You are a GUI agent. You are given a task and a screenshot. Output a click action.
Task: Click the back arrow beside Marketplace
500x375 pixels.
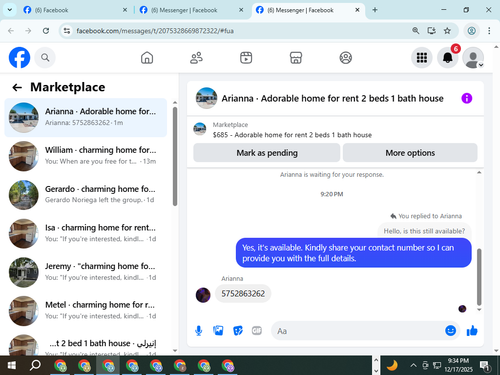click(x=17, y=87)
